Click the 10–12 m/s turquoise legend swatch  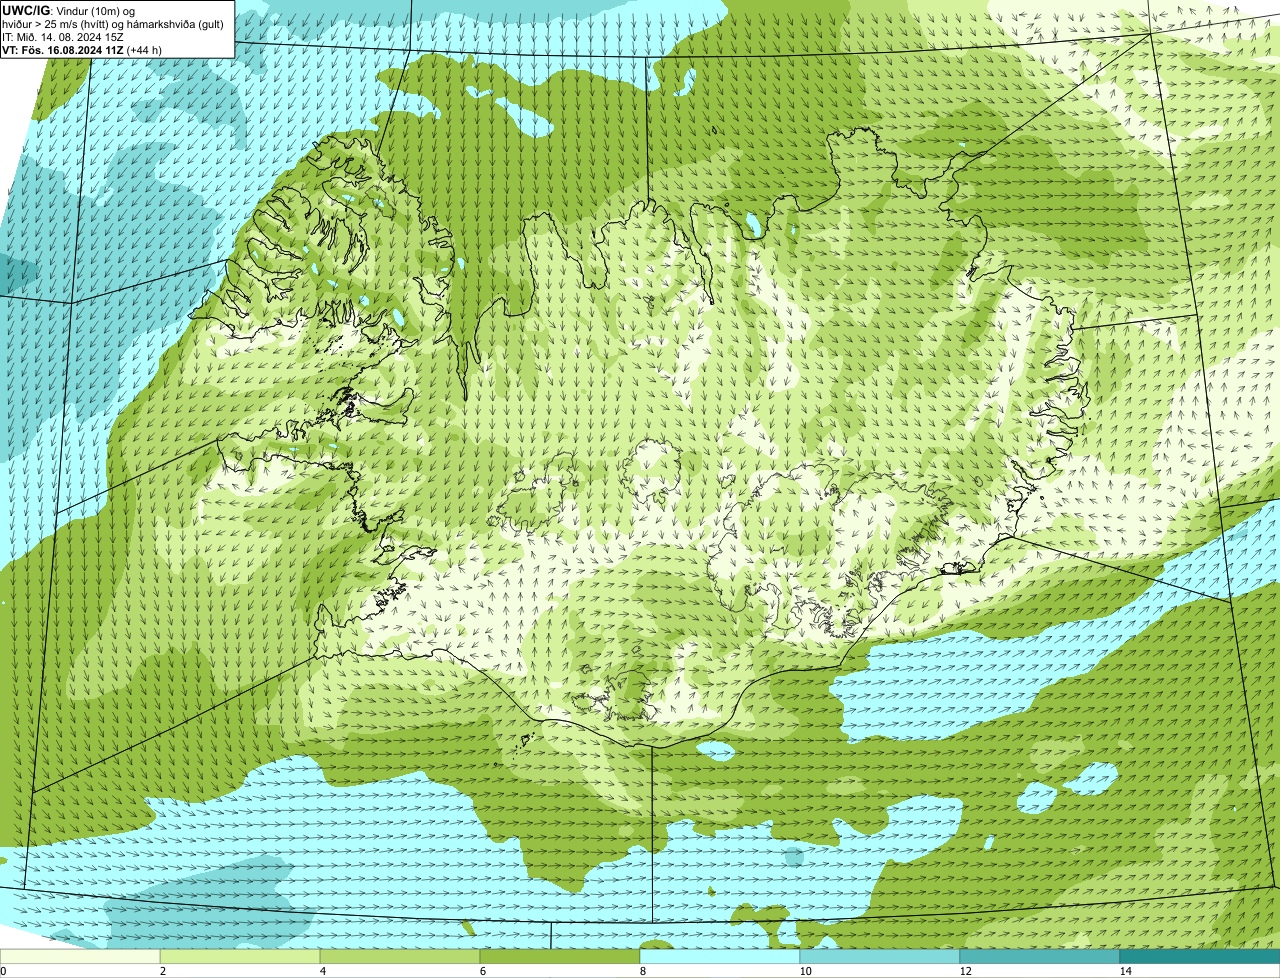coord(880,956)
